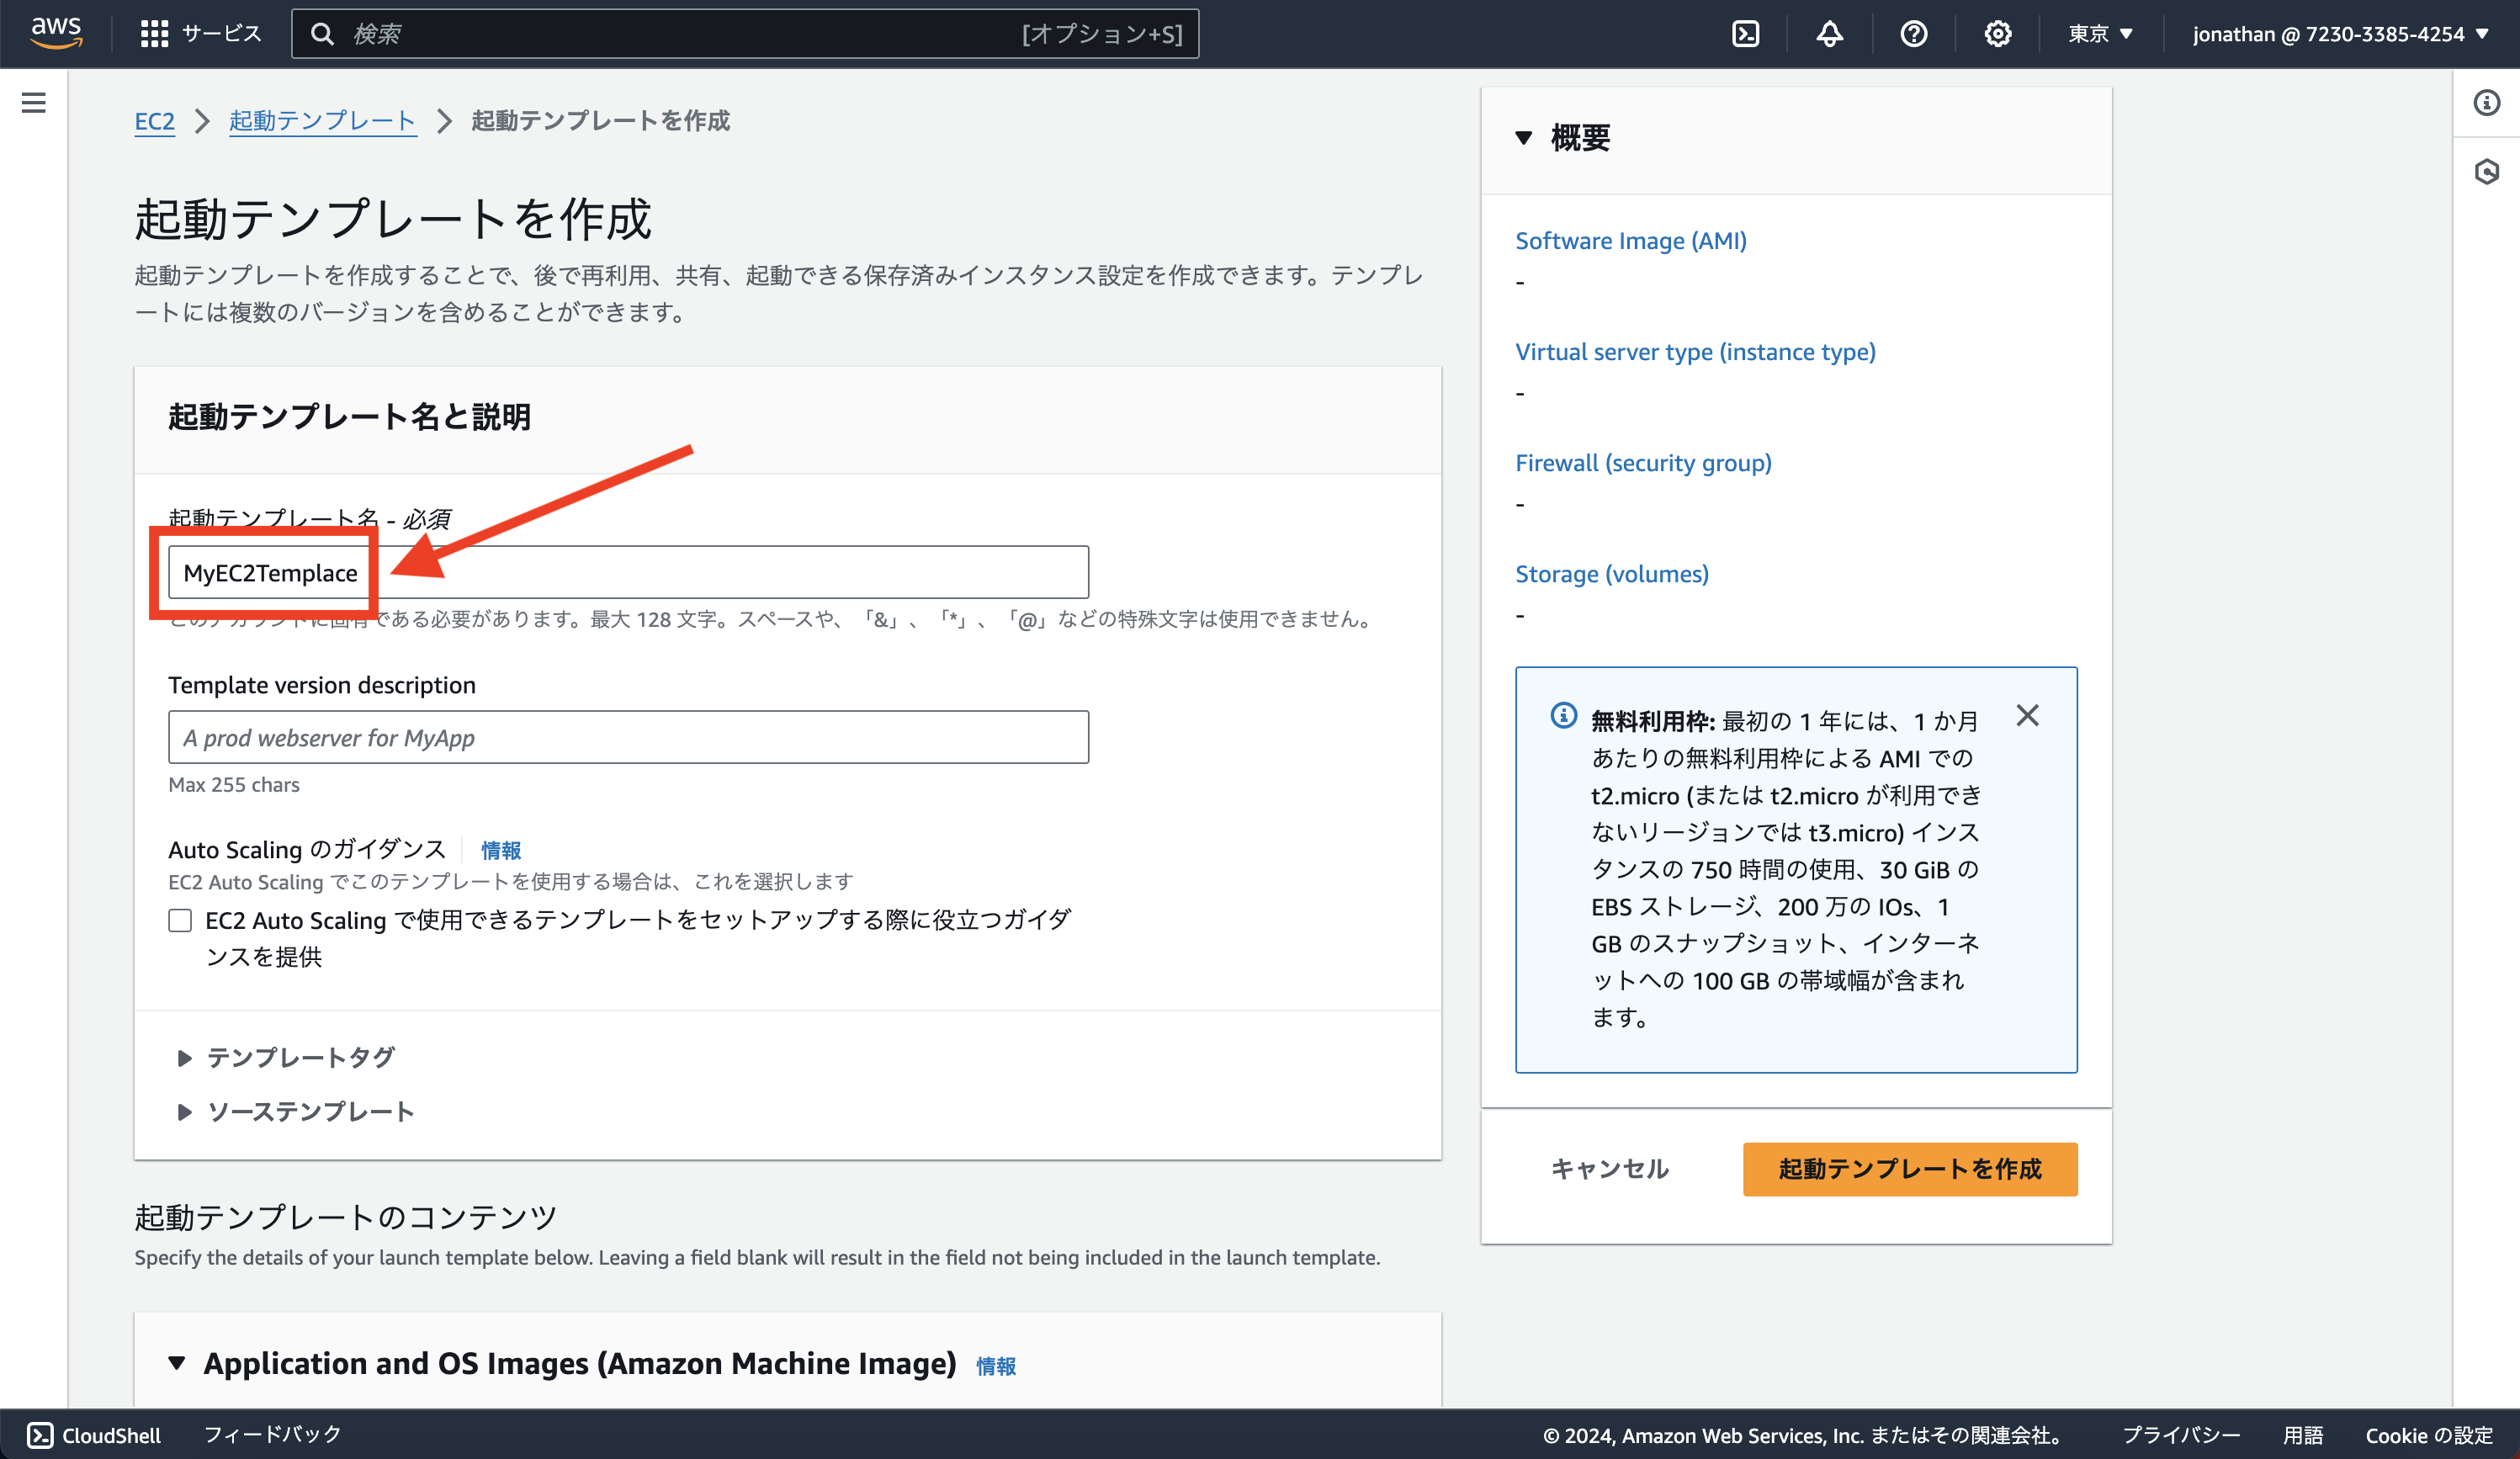Screen dimensions: 2520x1459
Task: Follow the 起動テンプレート breadcrumb link
Action: [322, 120]
